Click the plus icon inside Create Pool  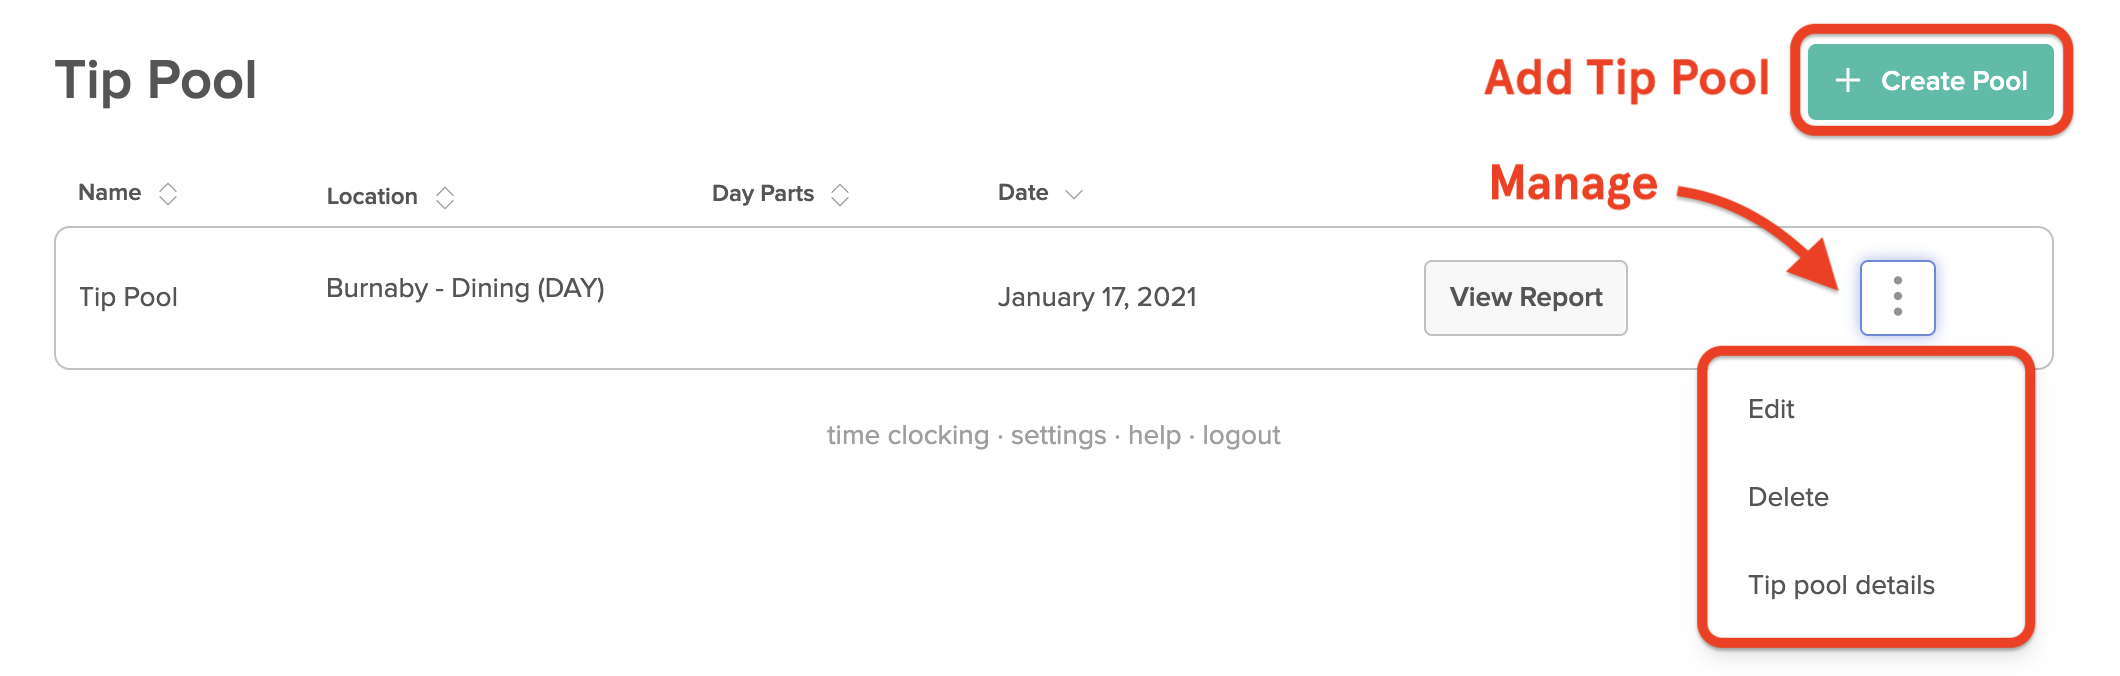[x=1849, y=81]
